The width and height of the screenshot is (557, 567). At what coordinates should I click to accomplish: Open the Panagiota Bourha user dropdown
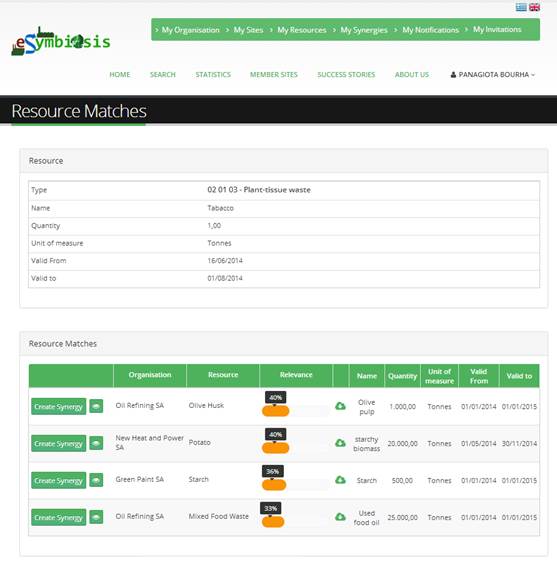tap(493, 74)
